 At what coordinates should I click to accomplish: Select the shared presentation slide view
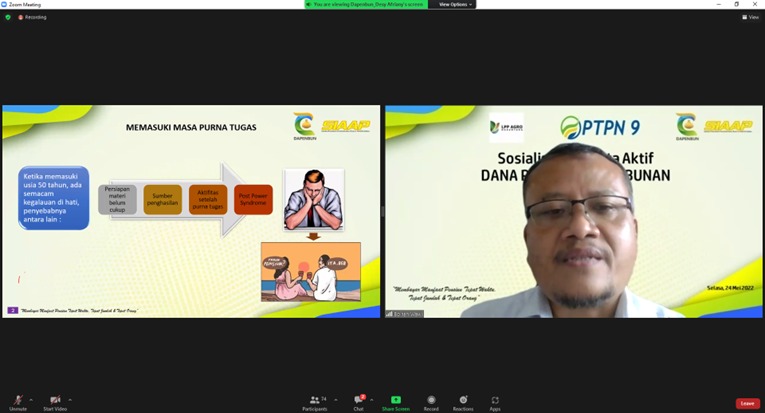191,211
